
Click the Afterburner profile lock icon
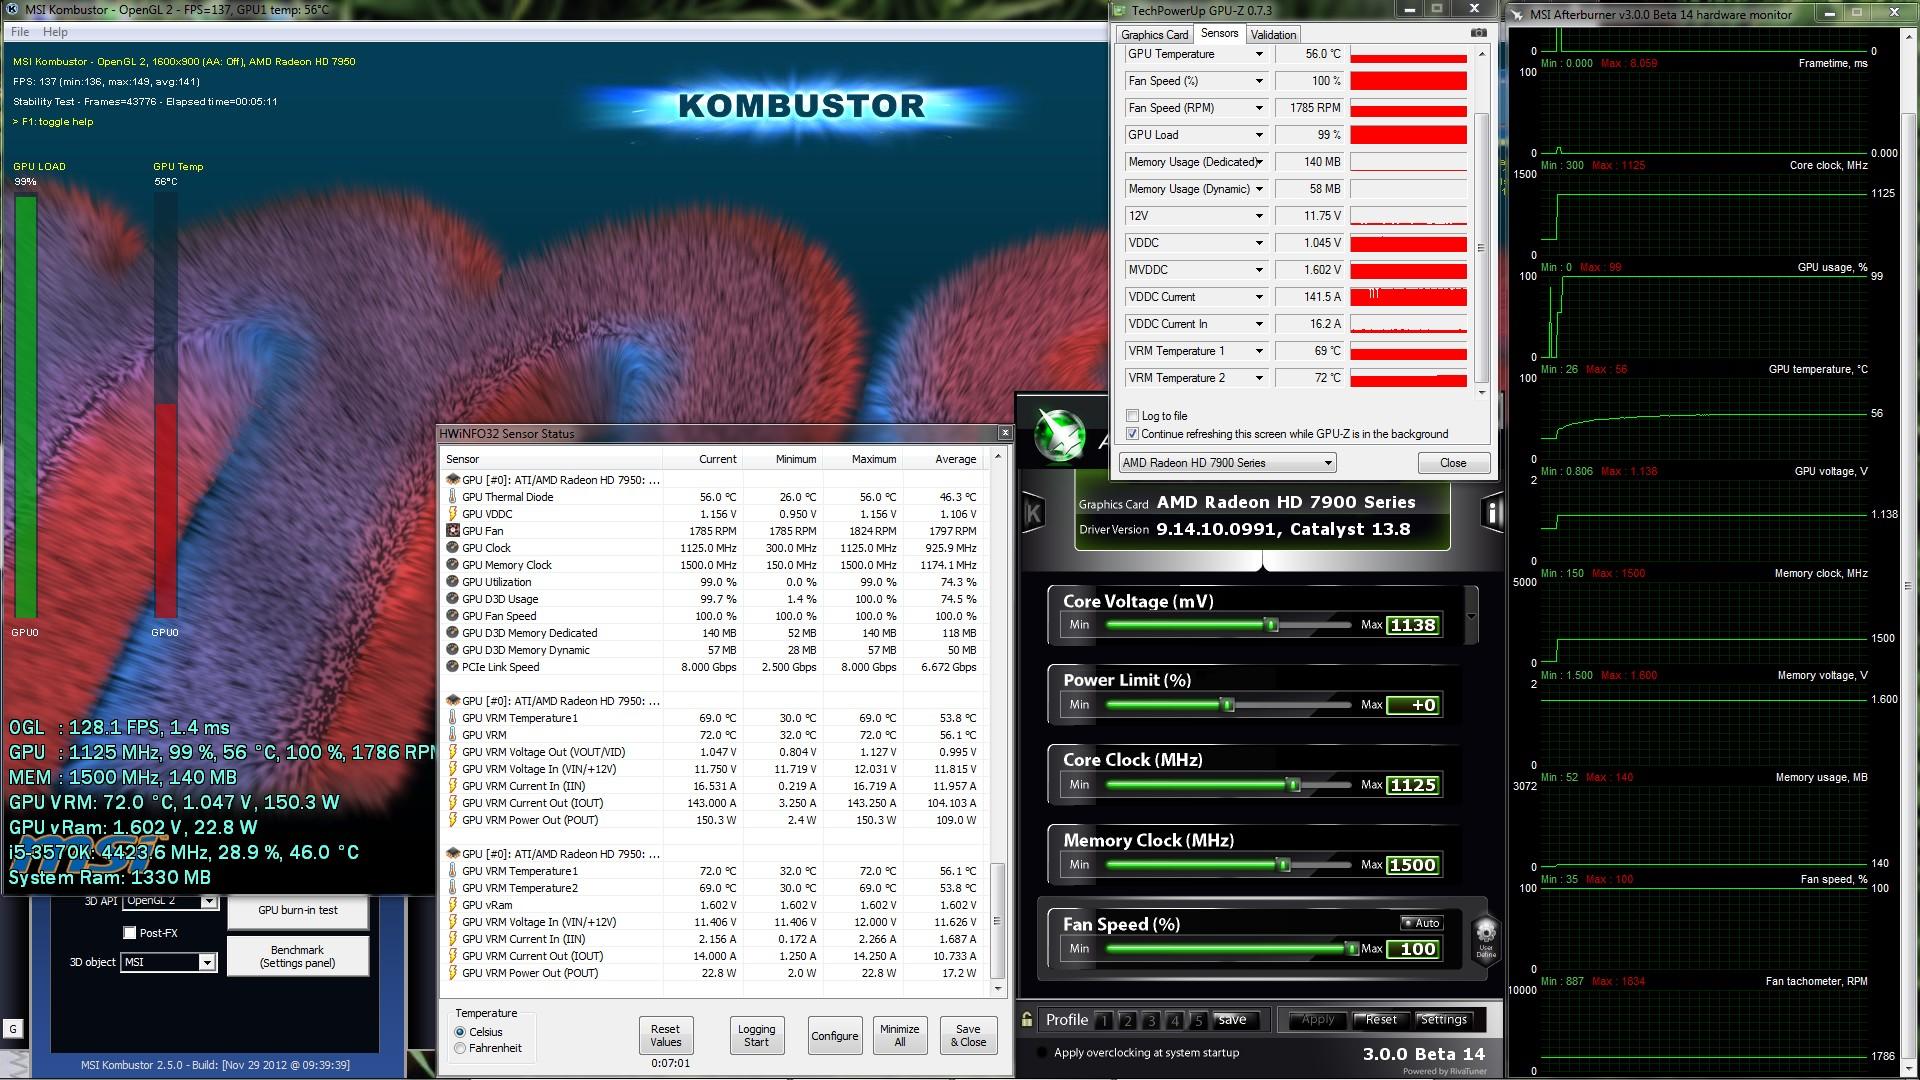tap(1027, 1019)
